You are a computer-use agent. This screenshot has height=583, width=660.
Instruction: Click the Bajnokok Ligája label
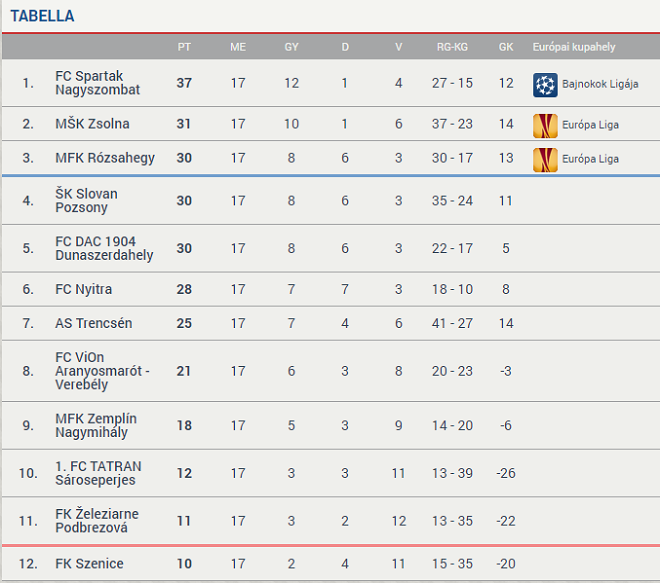pos(598,84)
